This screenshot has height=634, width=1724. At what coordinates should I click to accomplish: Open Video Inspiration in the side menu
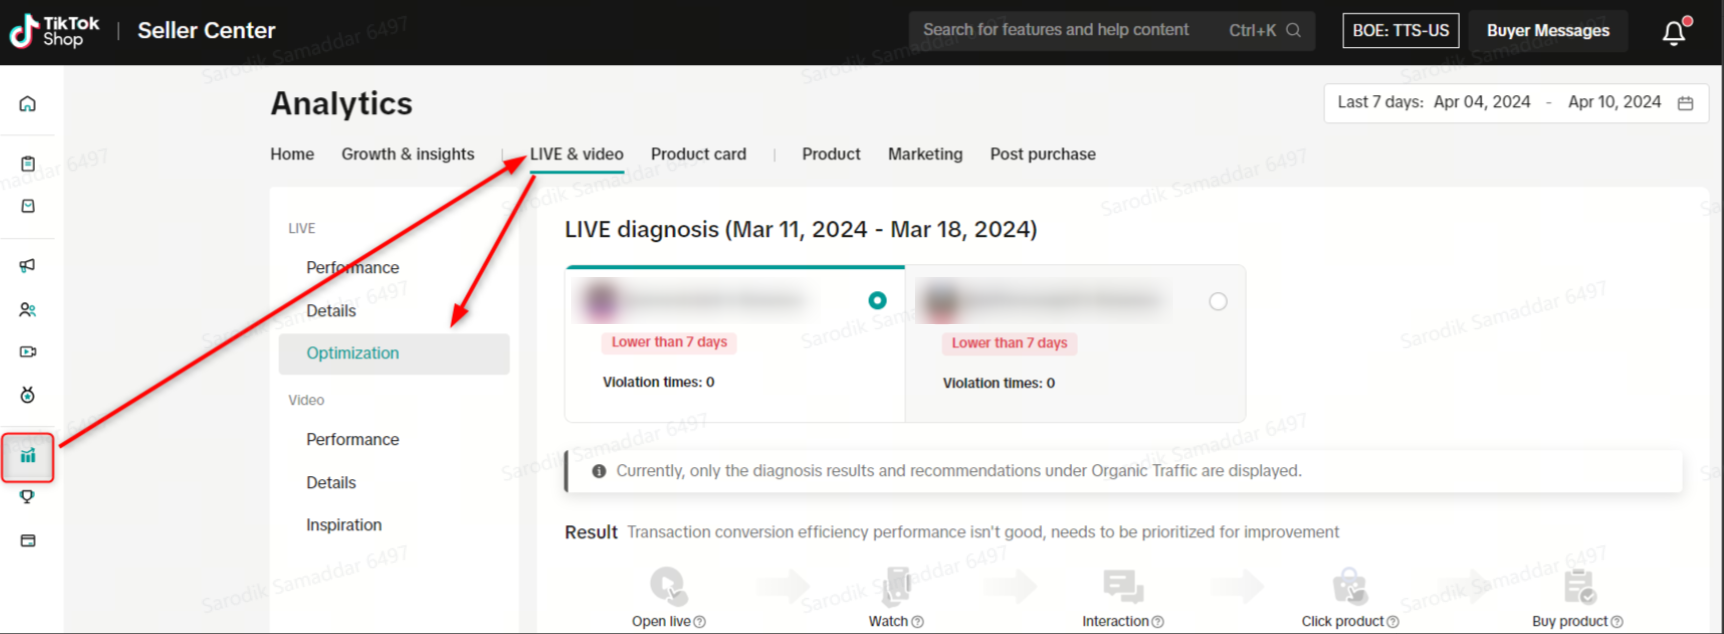pyautogui.click(x=344, y=525)
